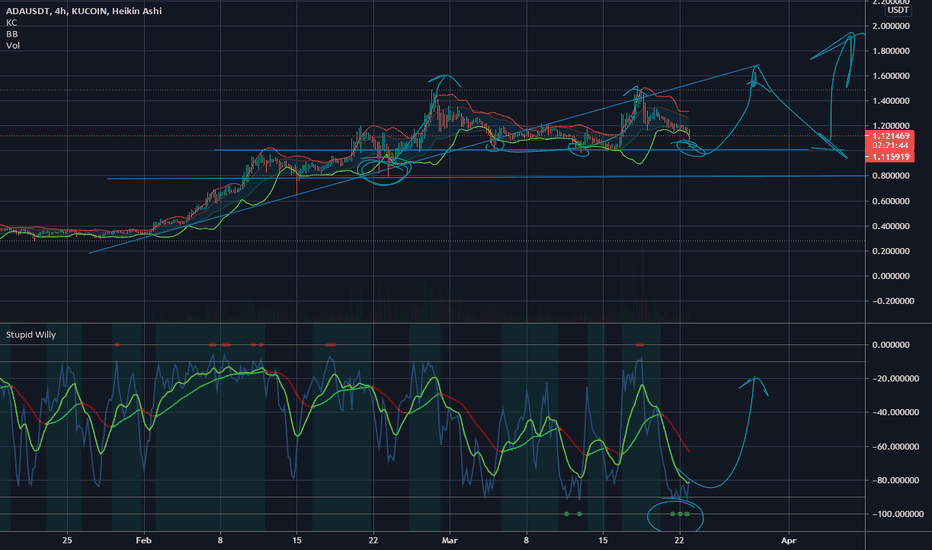
Task: Click the 0.800000 price axis label
Action: (x=891, y=176)
